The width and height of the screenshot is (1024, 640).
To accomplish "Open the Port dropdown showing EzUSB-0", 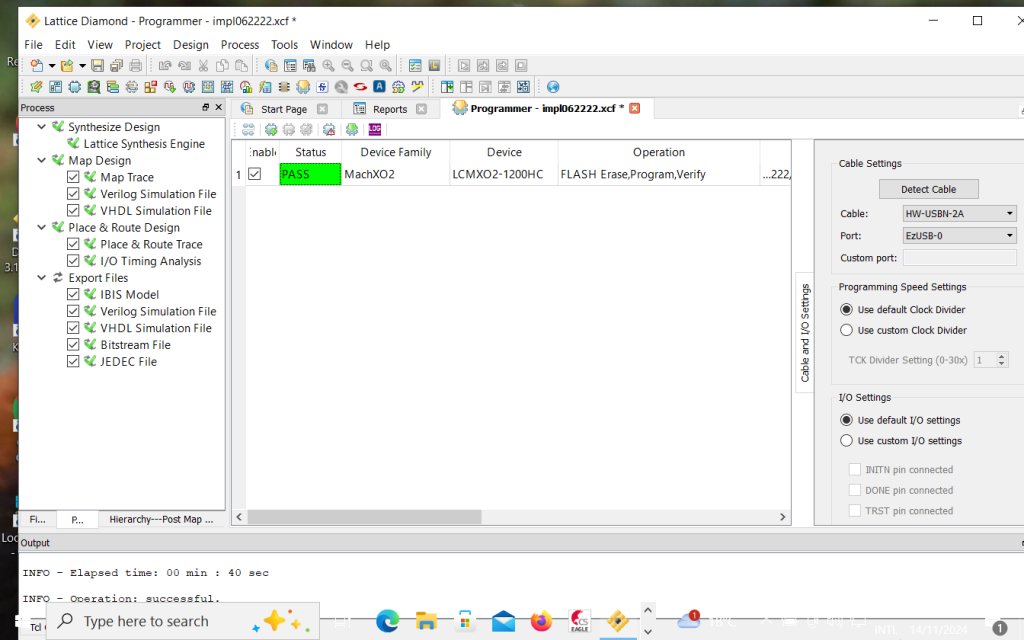I will point(959,236).
